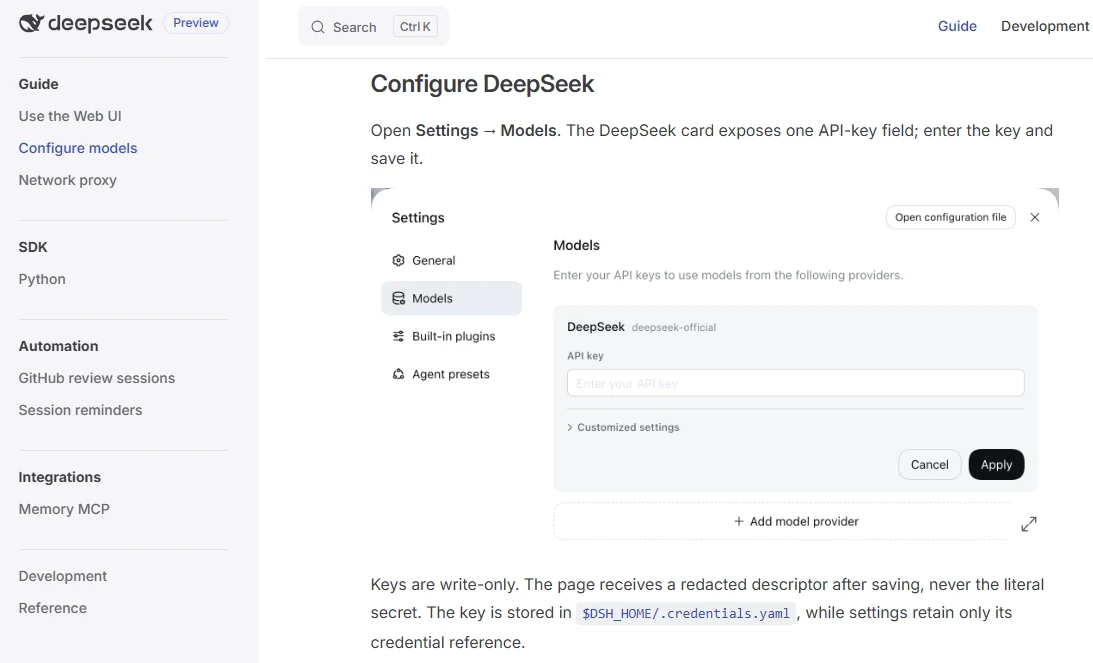The height and width of the screenshot is (663, 1093).
Task: Click the Apply button
Action: [997, 464]
